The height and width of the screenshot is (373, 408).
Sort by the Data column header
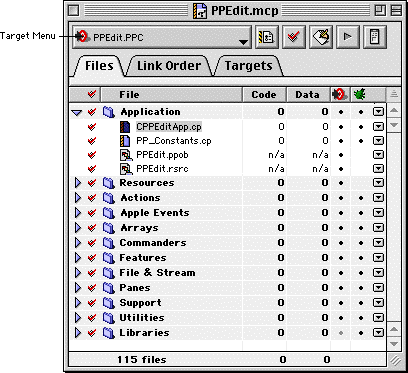point(308,95)
